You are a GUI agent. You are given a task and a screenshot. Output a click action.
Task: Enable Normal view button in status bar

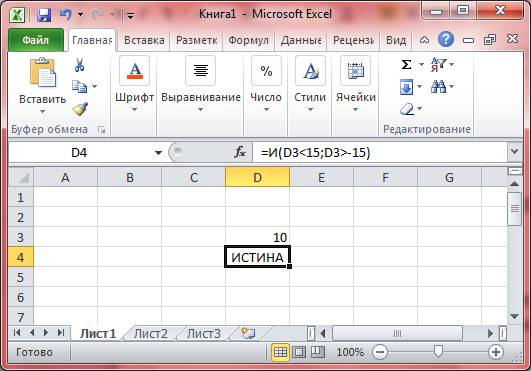(x=280, y=352)
